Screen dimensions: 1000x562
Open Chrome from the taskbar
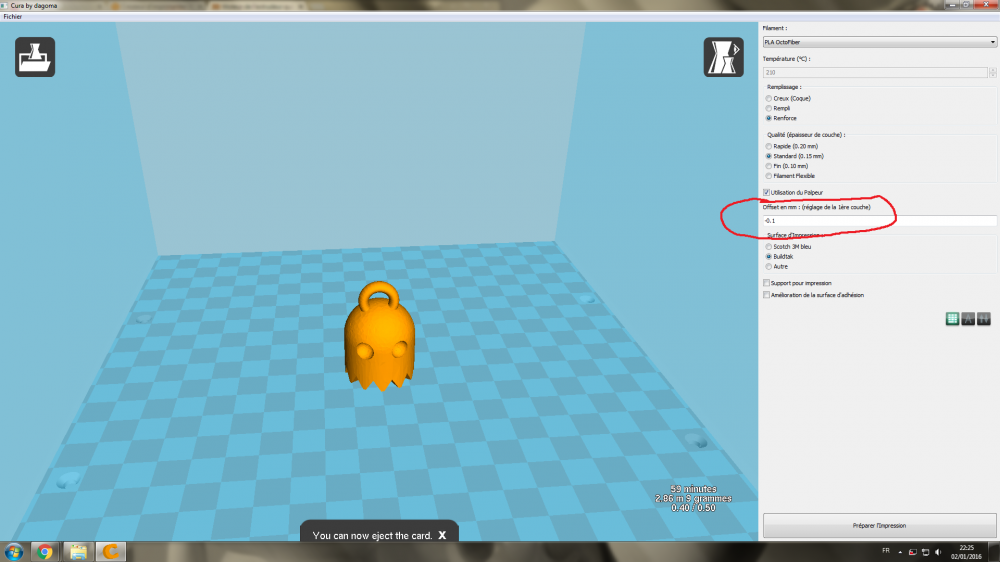click(x=45, y=552)
